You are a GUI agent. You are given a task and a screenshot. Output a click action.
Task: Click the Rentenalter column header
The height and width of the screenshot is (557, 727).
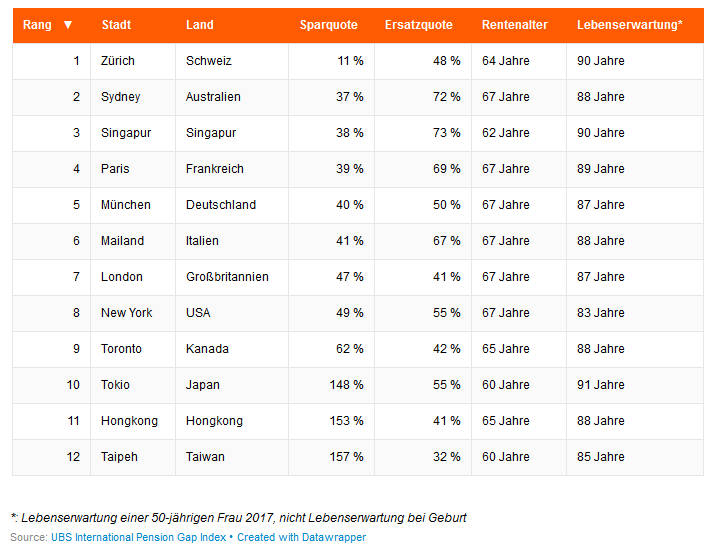(x=515, y=25)
